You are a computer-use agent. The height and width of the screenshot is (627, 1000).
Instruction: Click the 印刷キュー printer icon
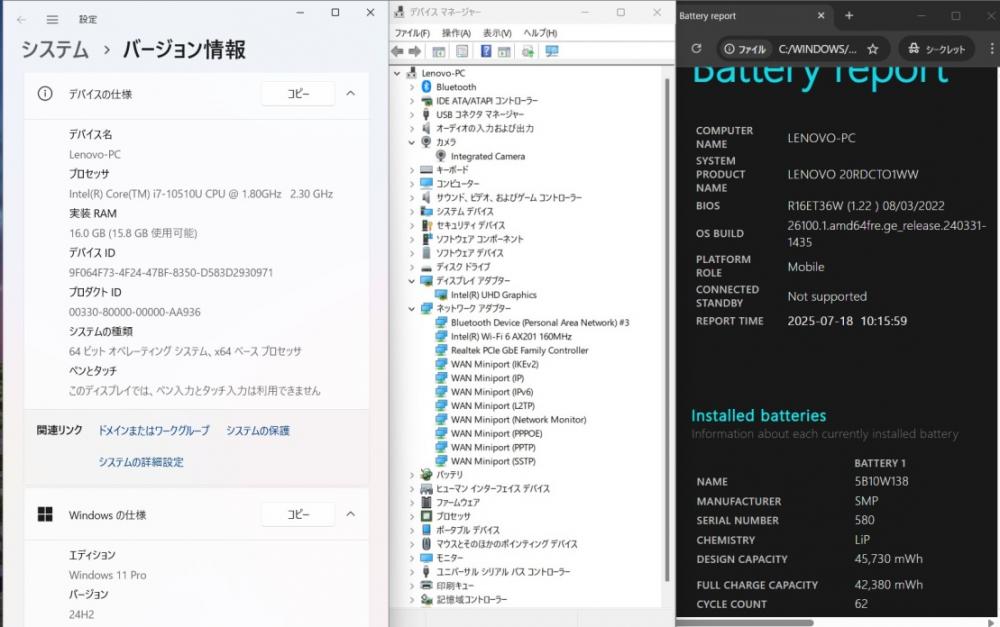tap(427, 586)
